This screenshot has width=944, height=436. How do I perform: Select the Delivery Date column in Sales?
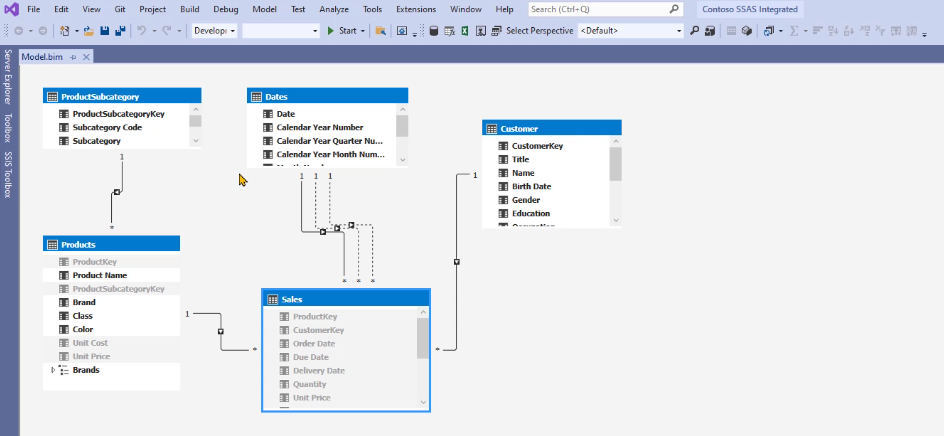pyautogui.click(x=319, y=371)
